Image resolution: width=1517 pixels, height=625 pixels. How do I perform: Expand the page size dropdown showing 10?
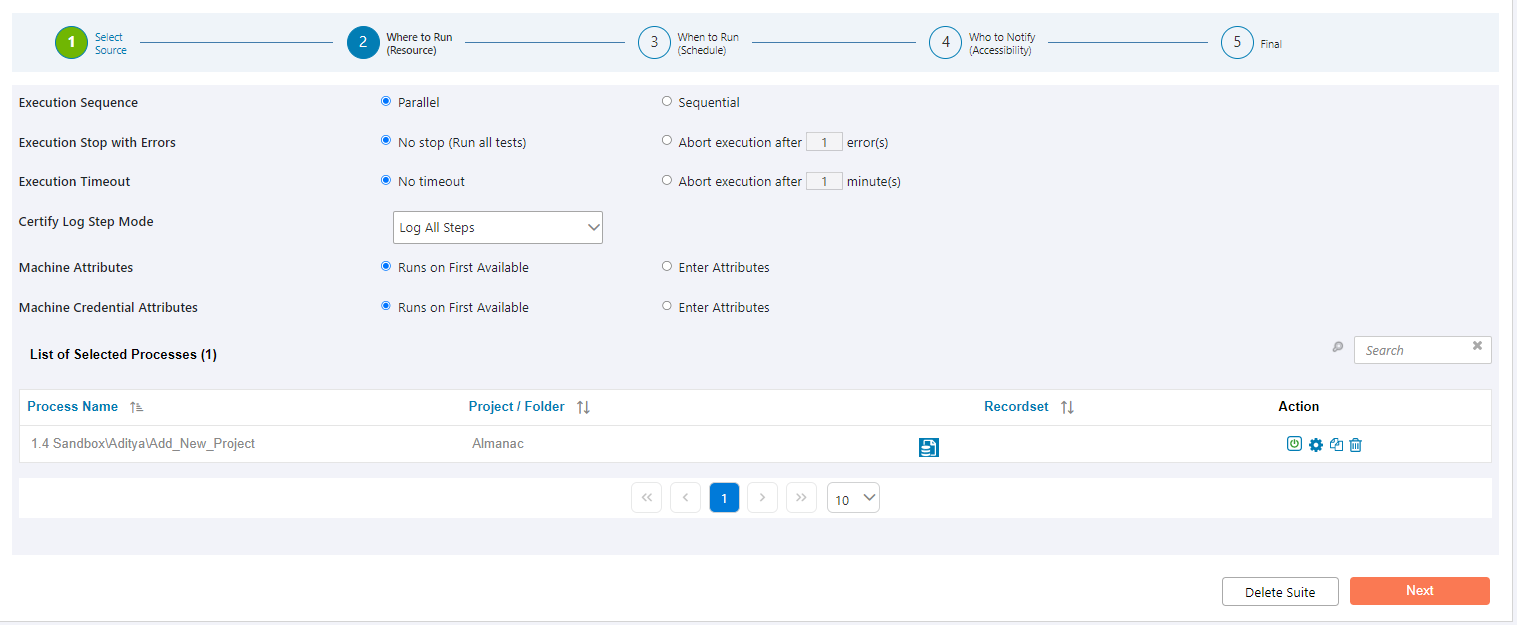point(853,498)
